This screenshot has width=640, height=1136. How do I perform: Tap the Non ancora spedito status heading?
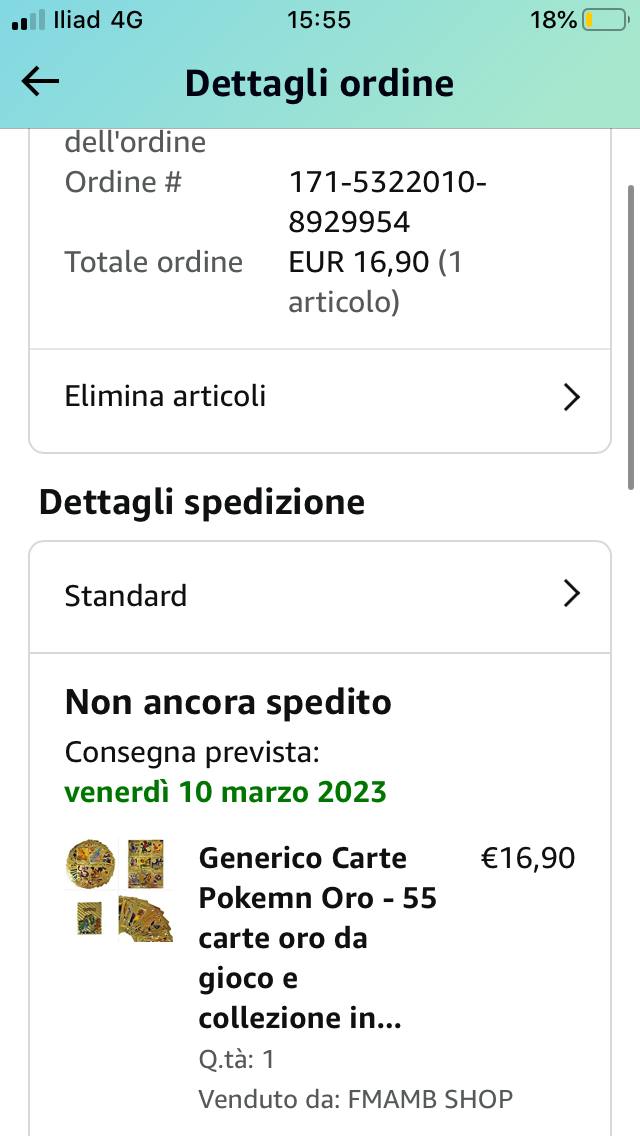[228, 703]
